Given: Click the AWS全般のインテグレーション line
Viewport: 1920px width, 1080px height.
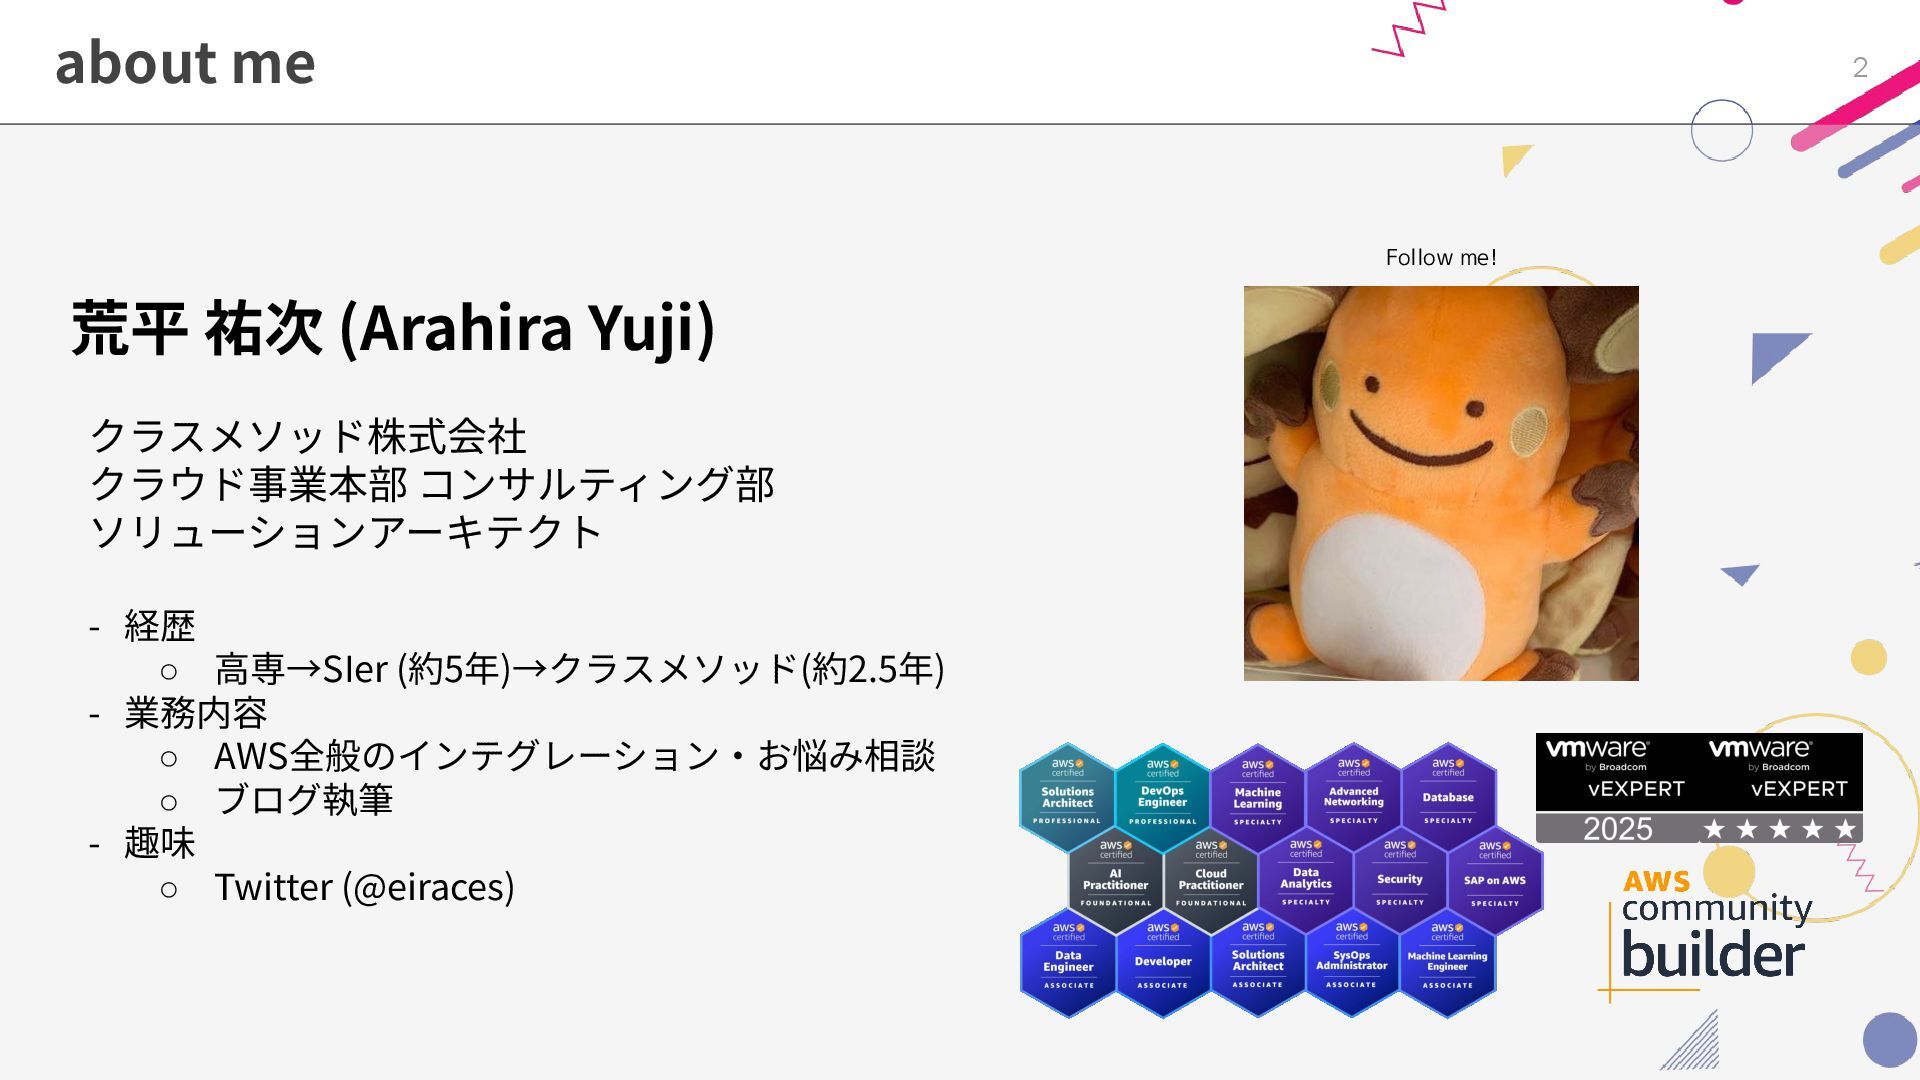Looking at the screenshot, I should click(574, 755).
